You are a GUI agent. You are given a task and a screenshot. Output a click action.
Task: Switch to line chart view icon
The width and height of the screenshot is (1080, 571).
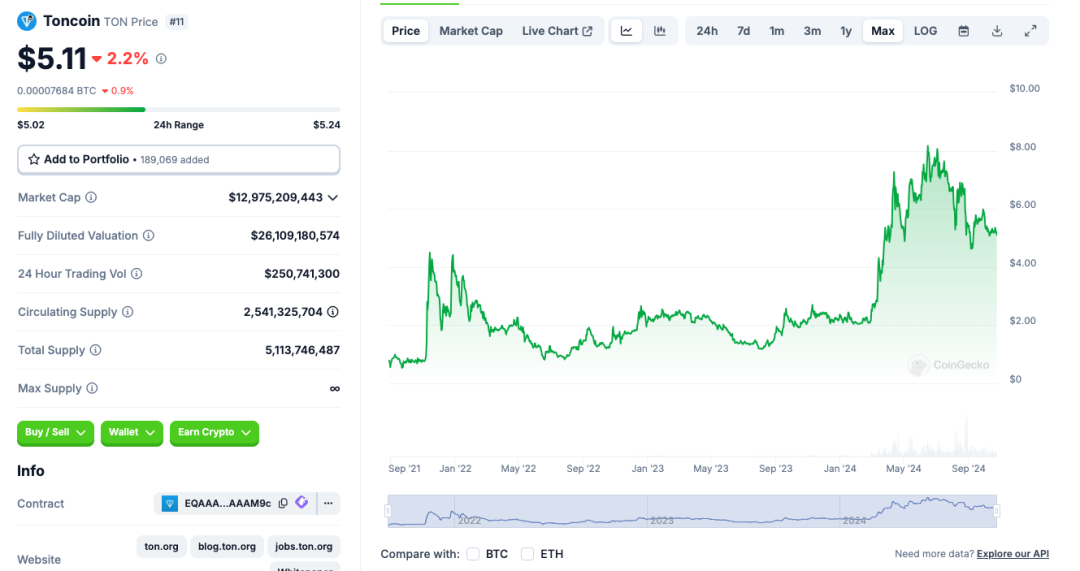[626, 31]
